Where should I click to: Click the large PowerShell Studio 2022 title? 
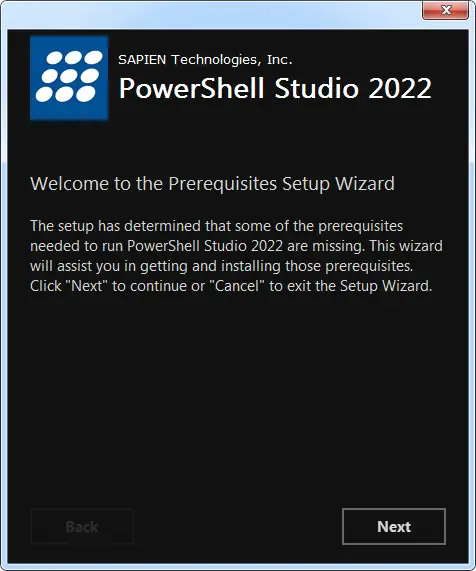(x=275, y=88)
